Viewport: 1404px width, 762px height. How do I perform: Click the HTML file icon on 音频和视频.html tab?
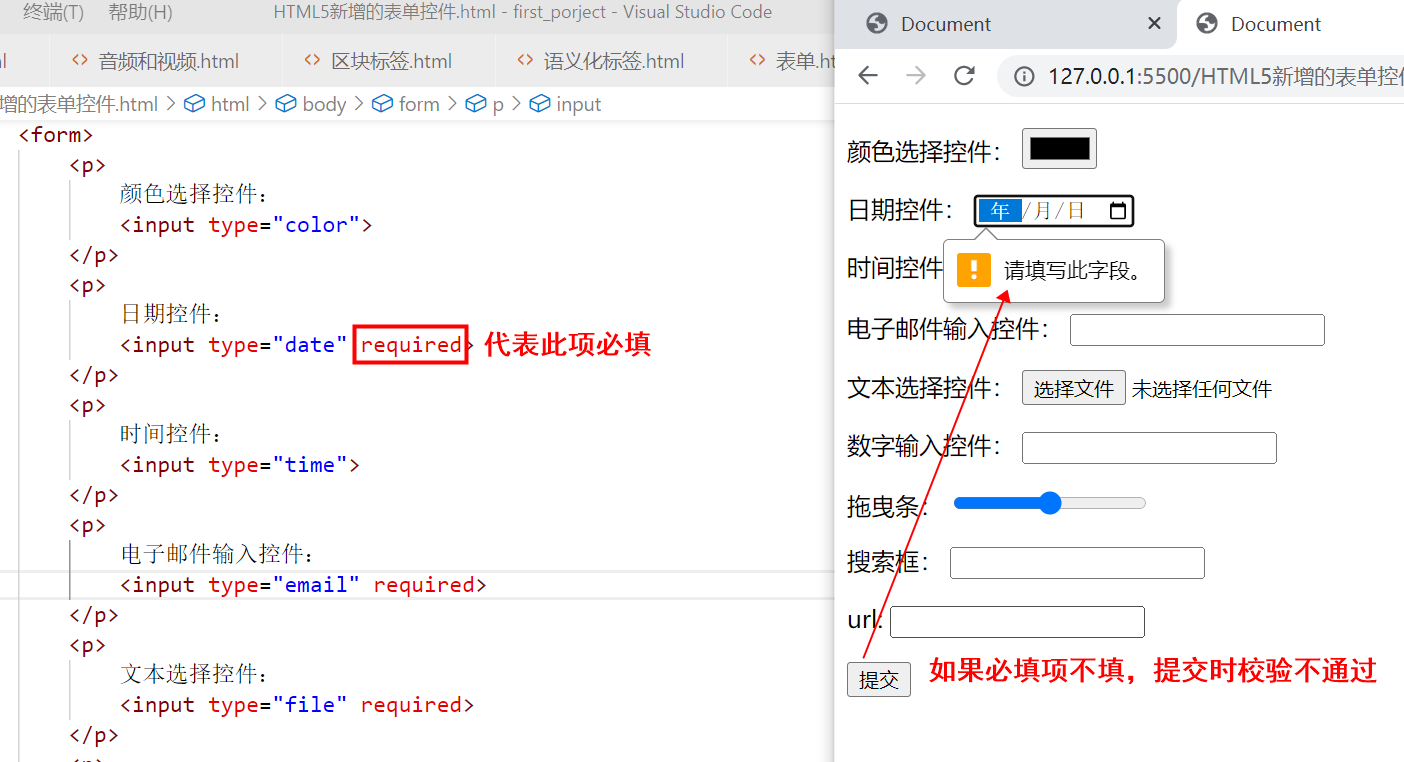(79, 61)
